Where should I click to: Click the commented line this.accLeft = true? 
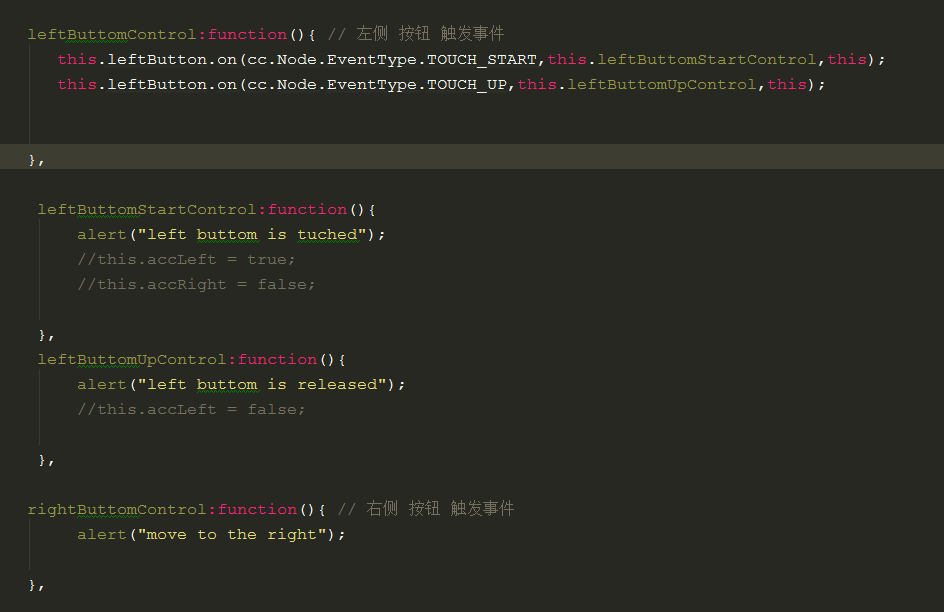click(186, 259)
